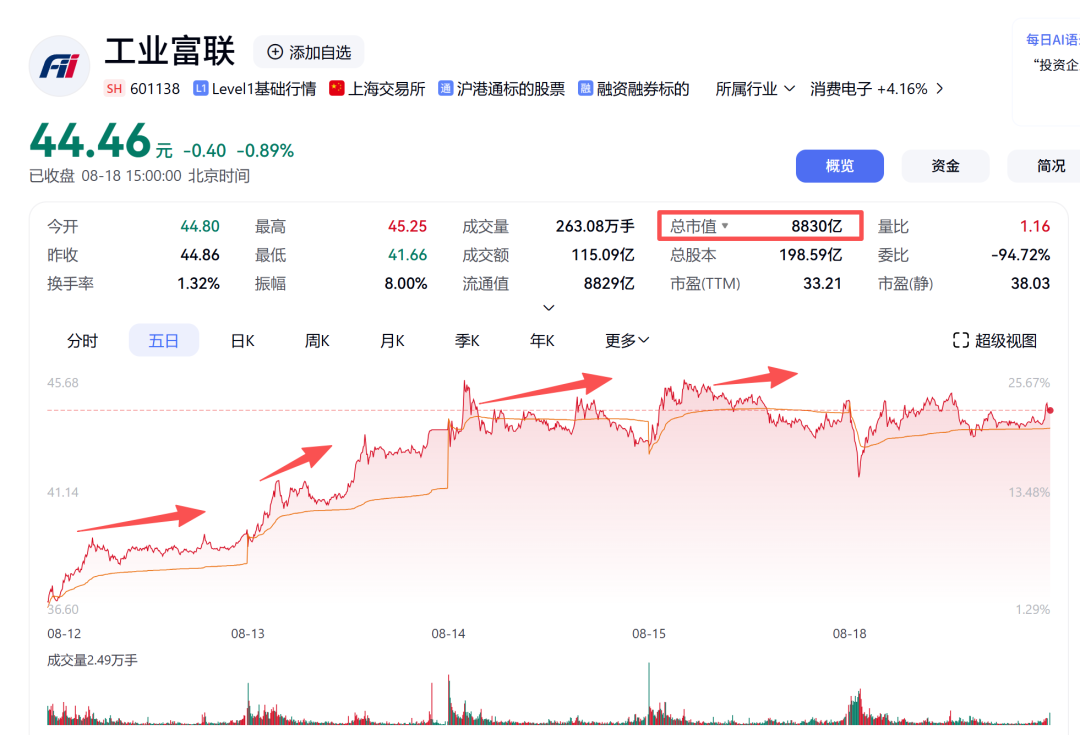Open 更多 chart period dropdown
The height and width of the screenshot is (735, 1080).
click(x=627, y=340)
